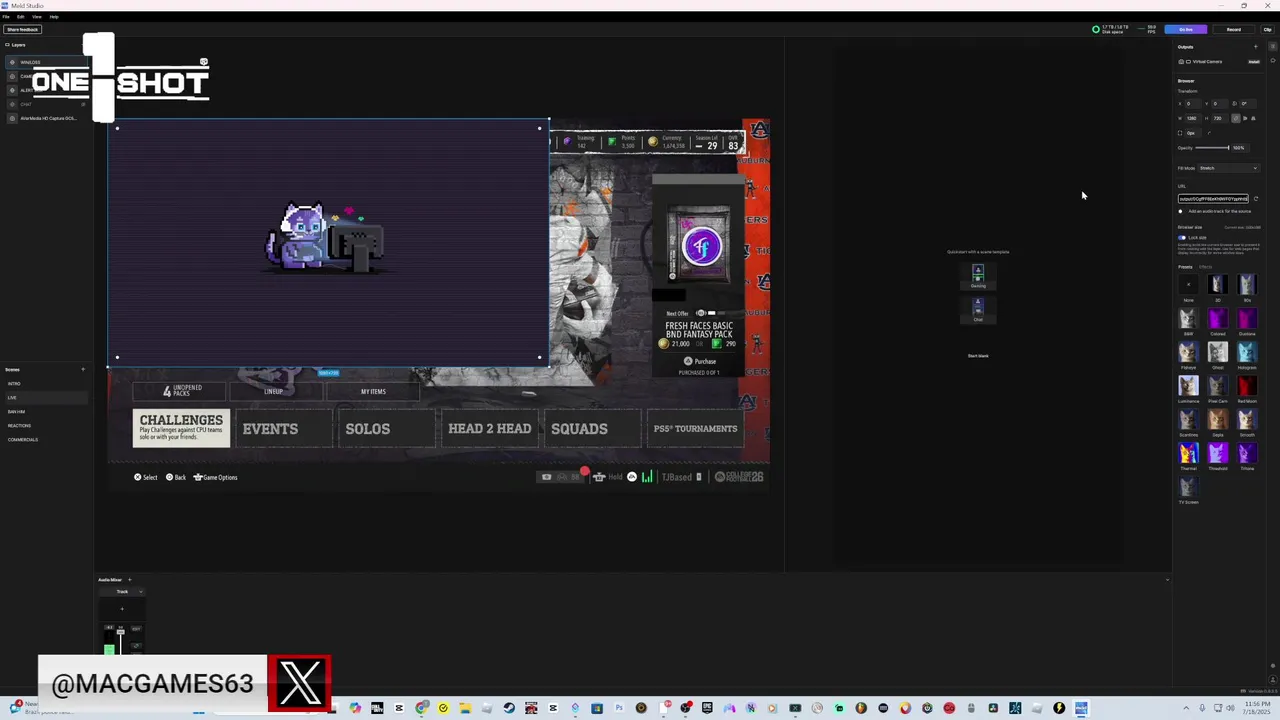
Task: Open the Track dropdown in Audio Mixer
Action: 122,591
